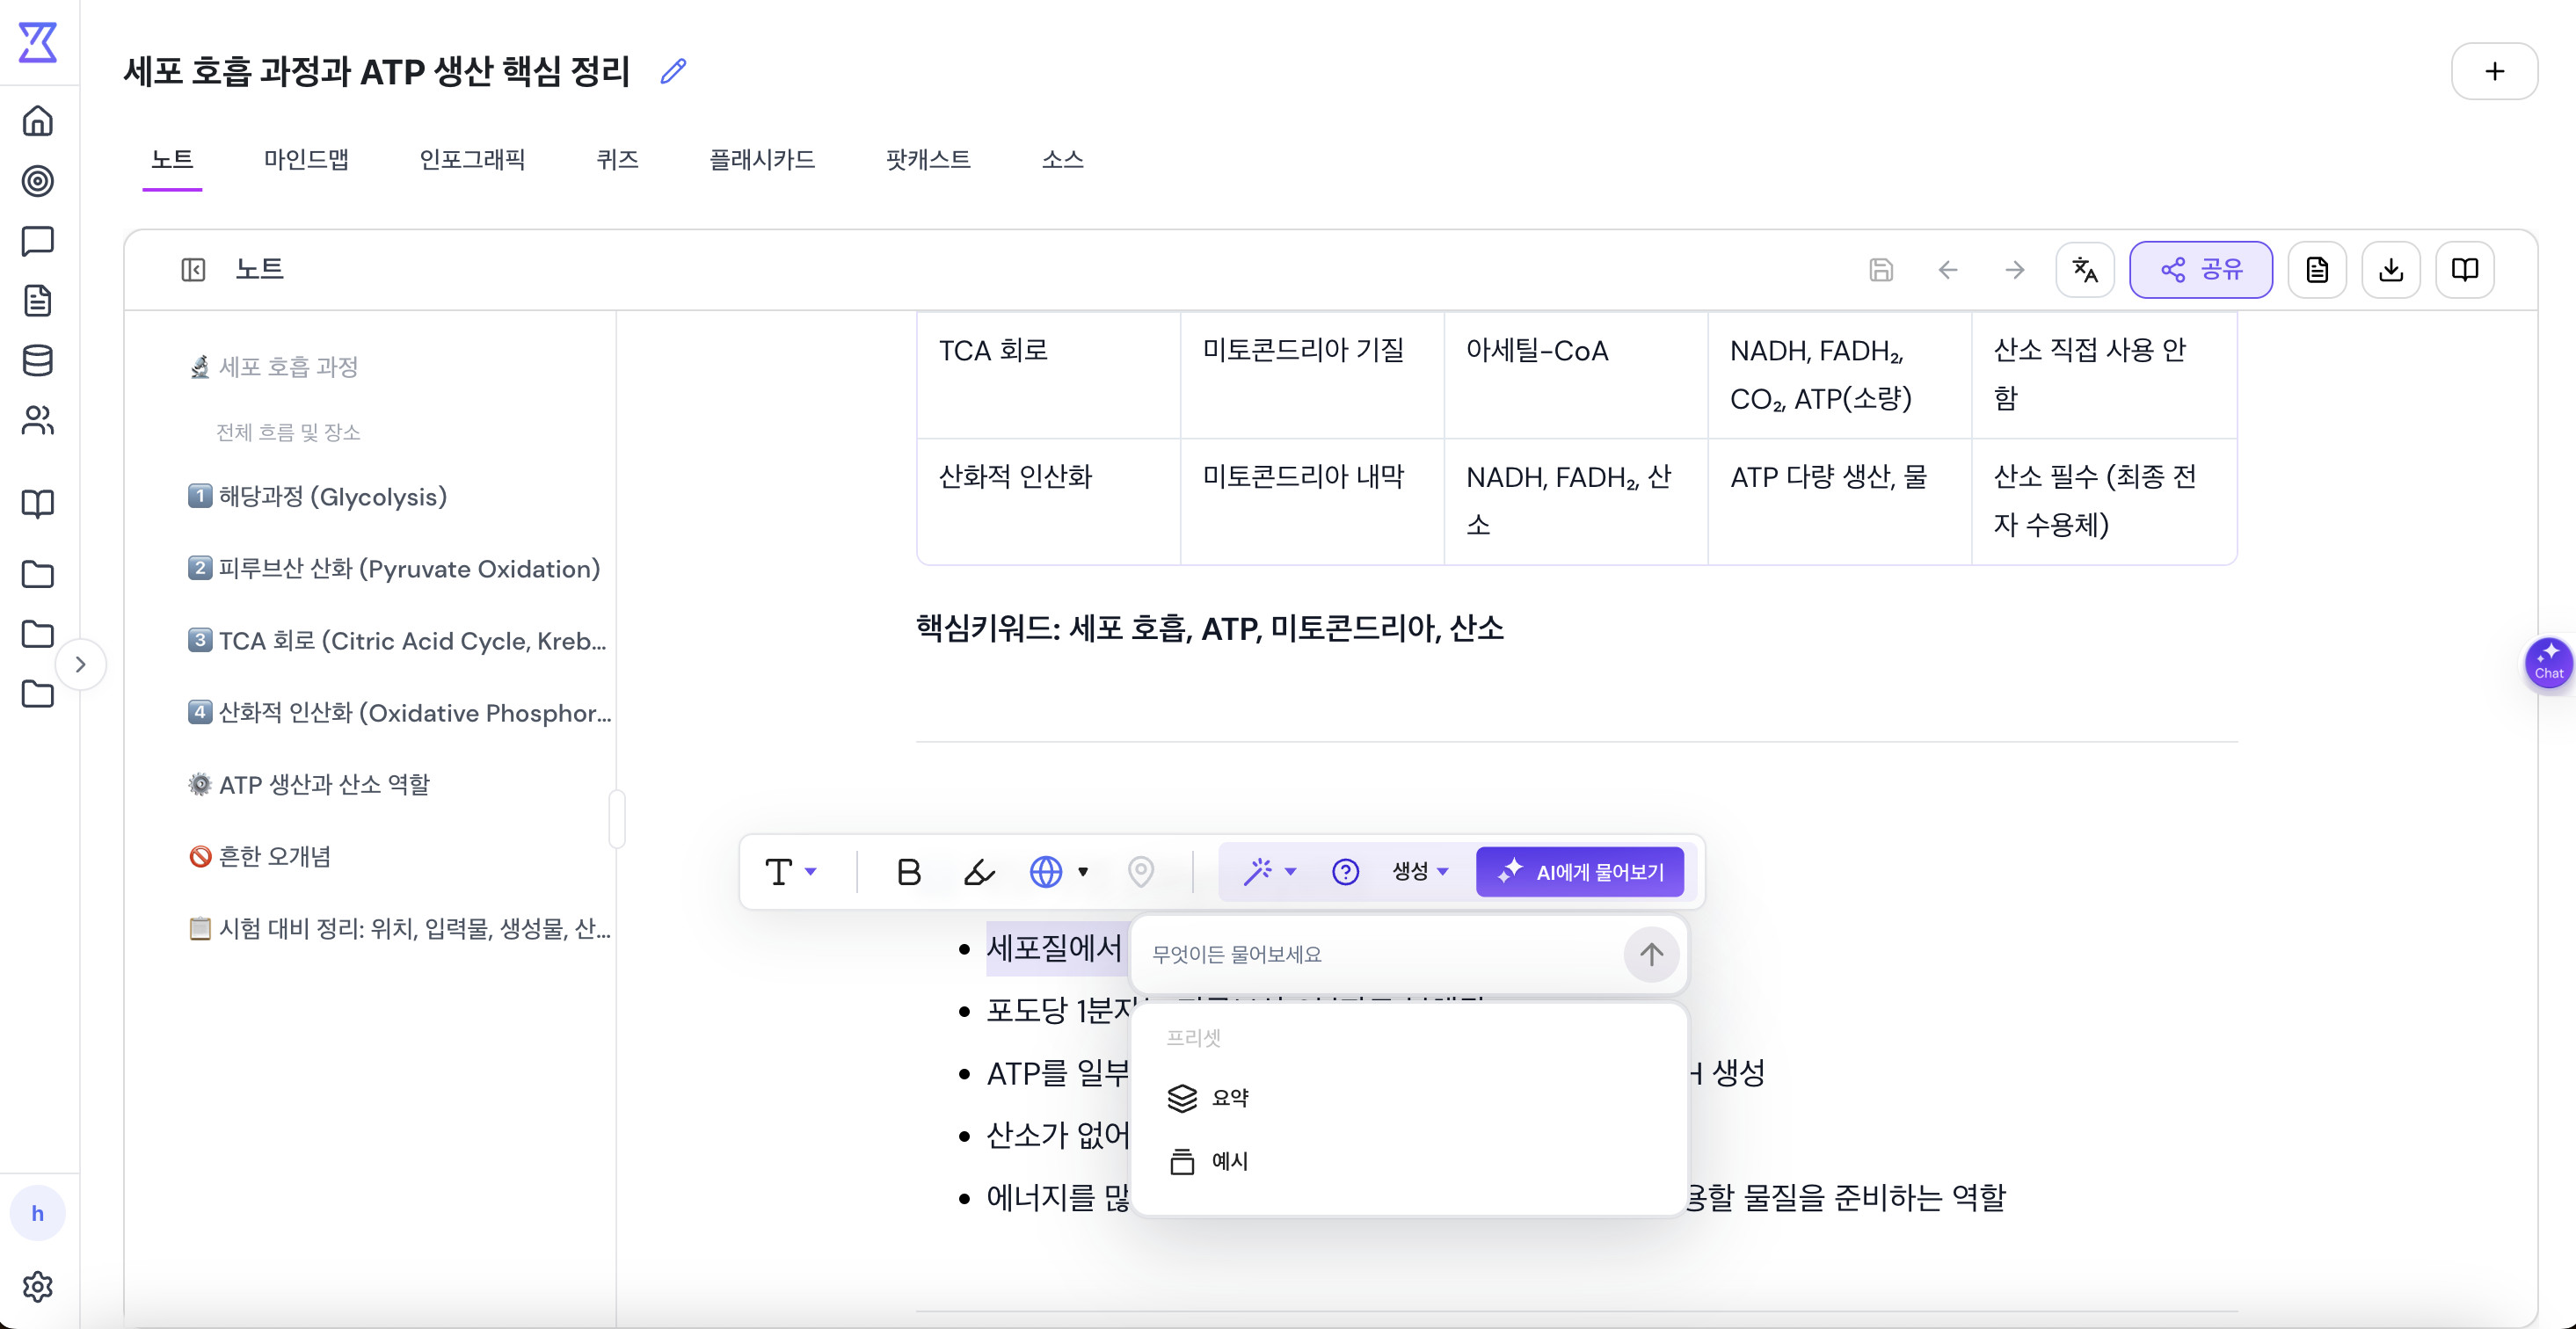
Task: Submit question with up arrow button
Action: [x=1652, y=954]
